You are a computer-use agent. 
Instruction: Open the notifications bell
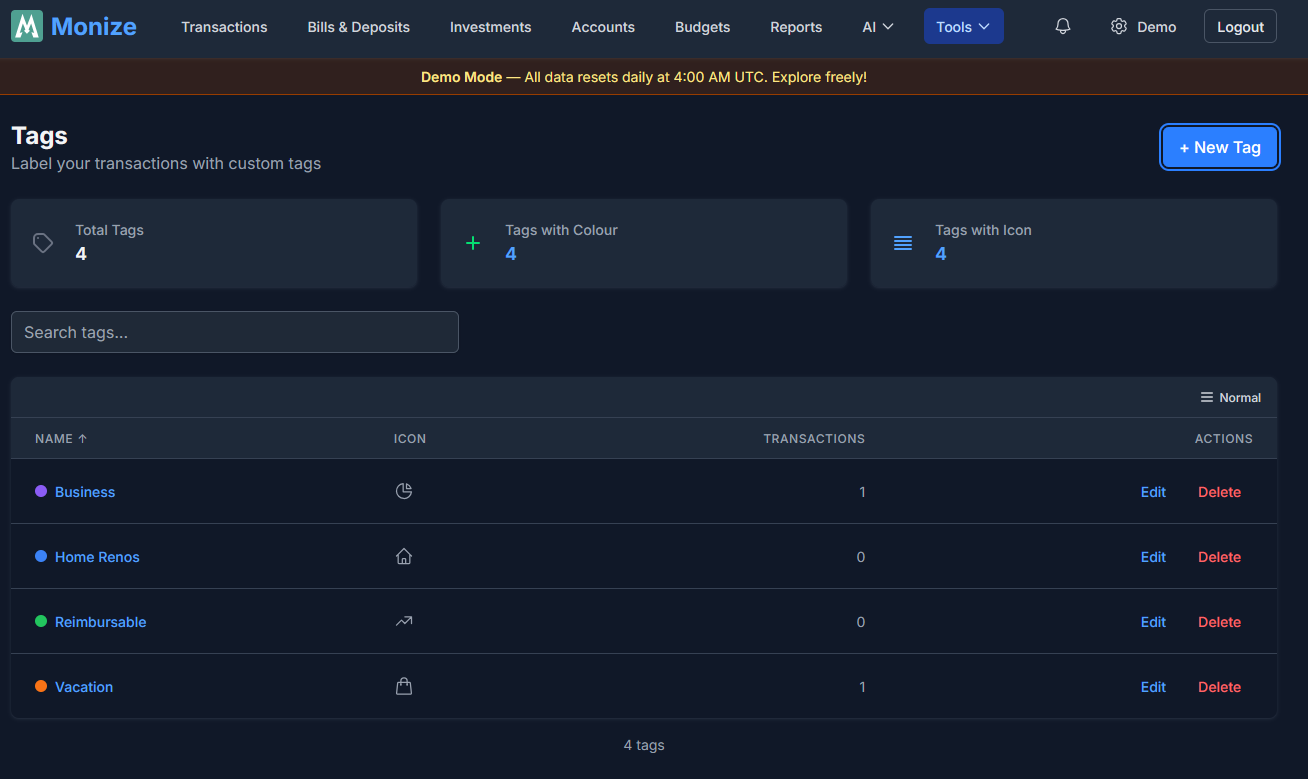[x=1063, y=27]
